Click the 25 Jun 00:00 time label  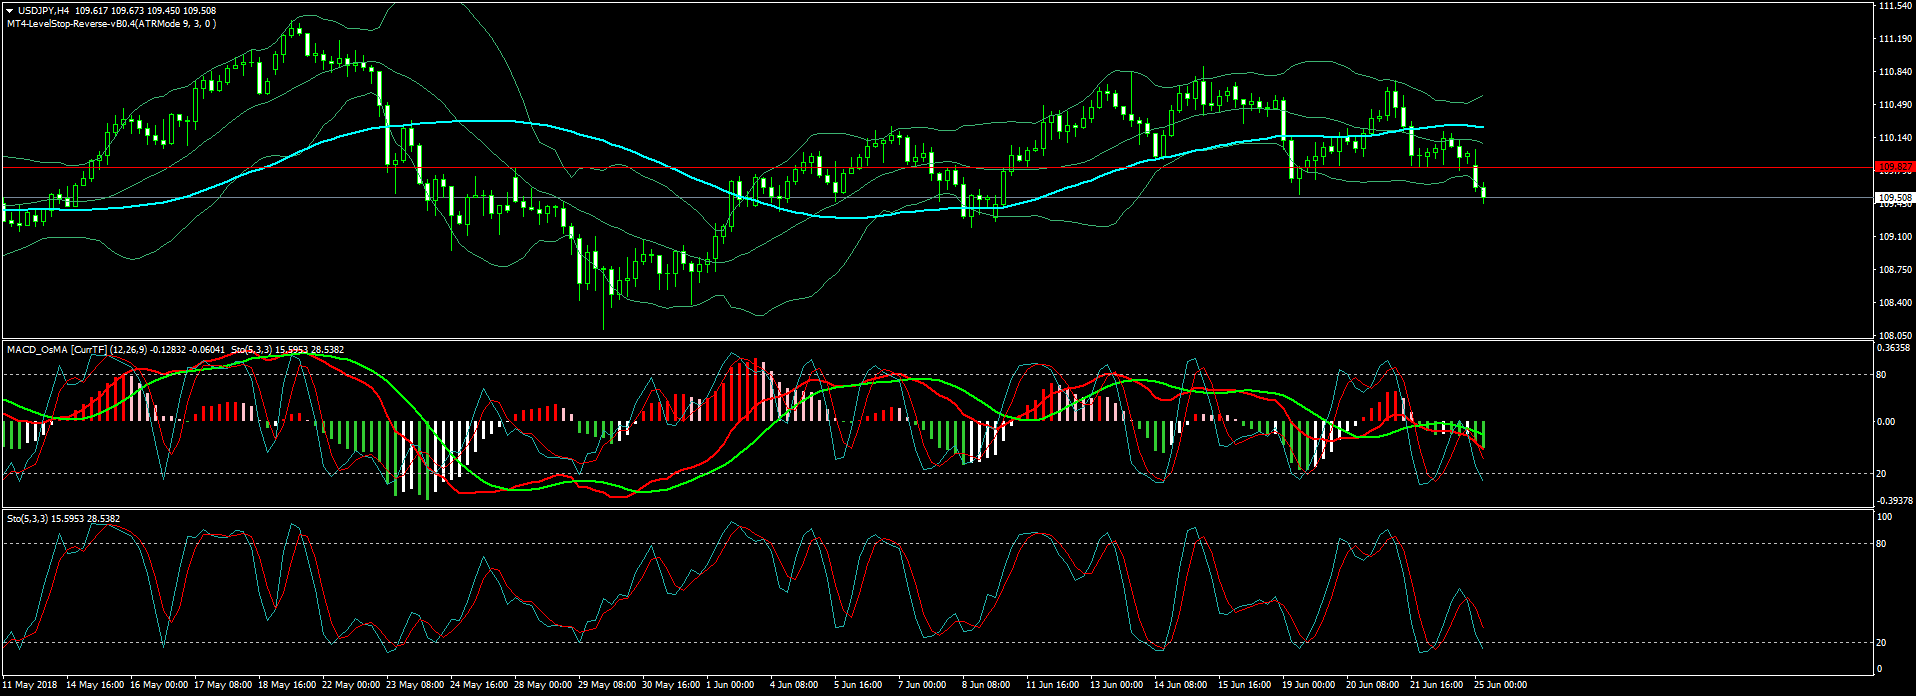pyautogui.click(x=1501, y=685)
